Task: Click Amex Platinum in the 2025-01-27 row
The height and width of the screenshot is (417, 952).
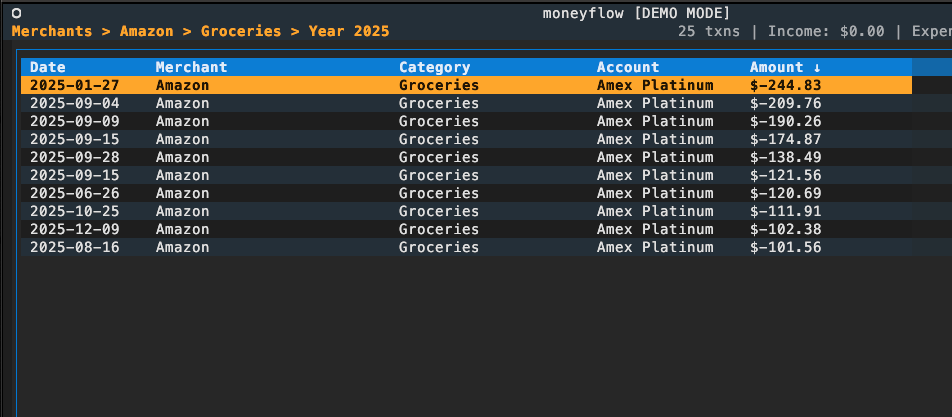Action: [655, 85]
